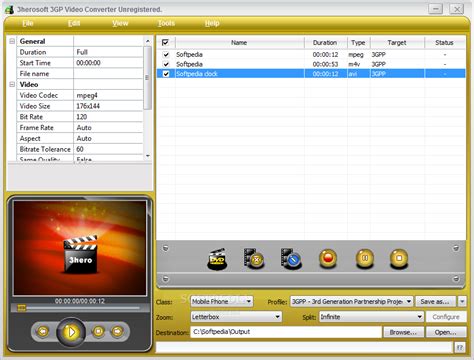The width and height of the screenshot is (474, 360).
Task: Click the preview forward button
Action: (117, 331)
